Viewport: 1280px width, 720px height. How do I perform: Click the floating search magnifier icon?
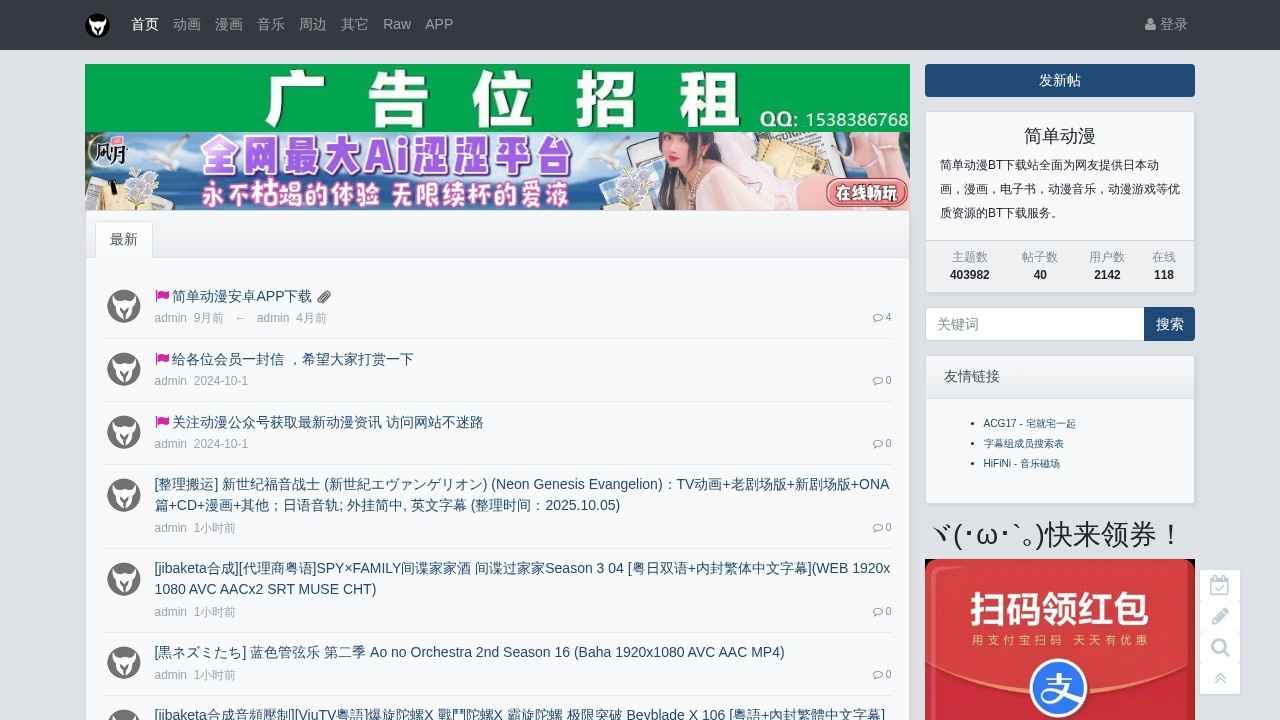[x=1219, y=647]
